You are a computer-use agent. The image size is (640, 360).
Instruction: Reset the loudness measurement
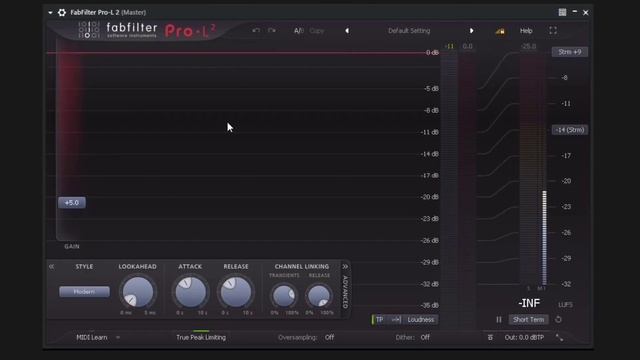coord(558,320)
